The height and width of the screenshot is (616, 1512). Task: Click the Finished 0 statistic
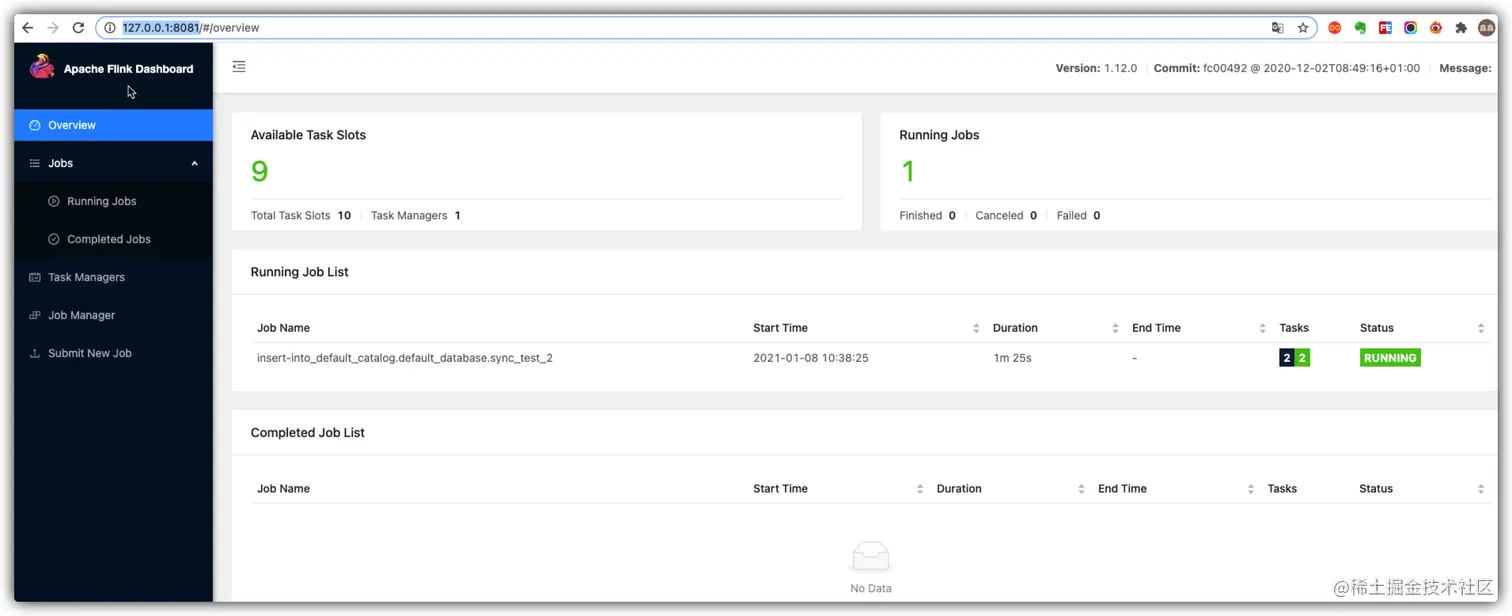pyautogui.click(x=928, y=216)
